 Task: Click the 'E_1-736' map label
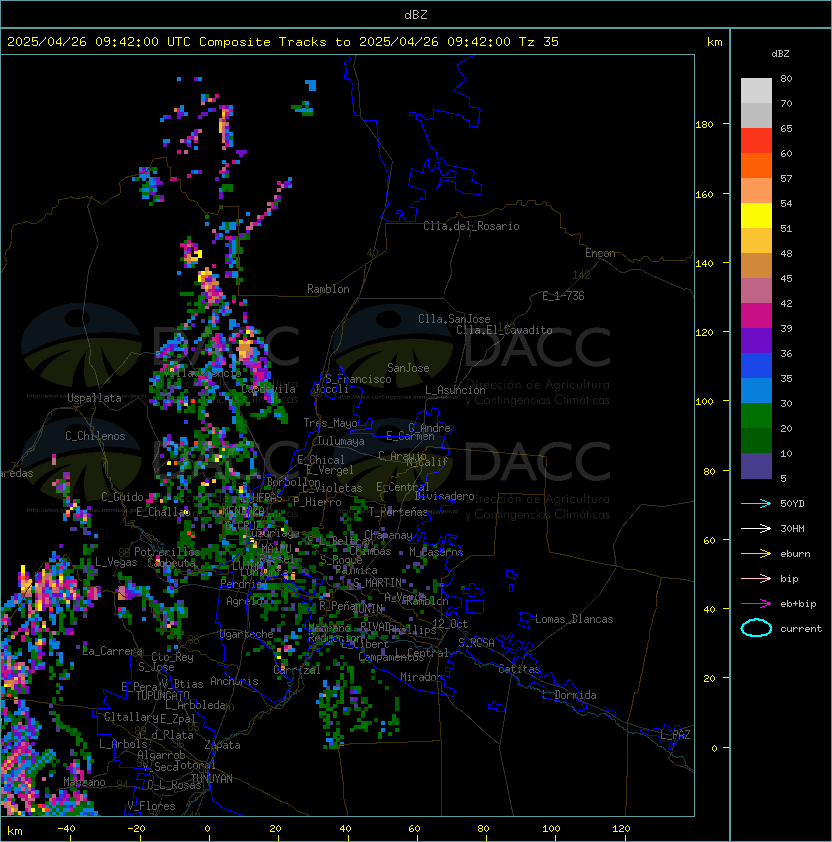pos(563,296)
